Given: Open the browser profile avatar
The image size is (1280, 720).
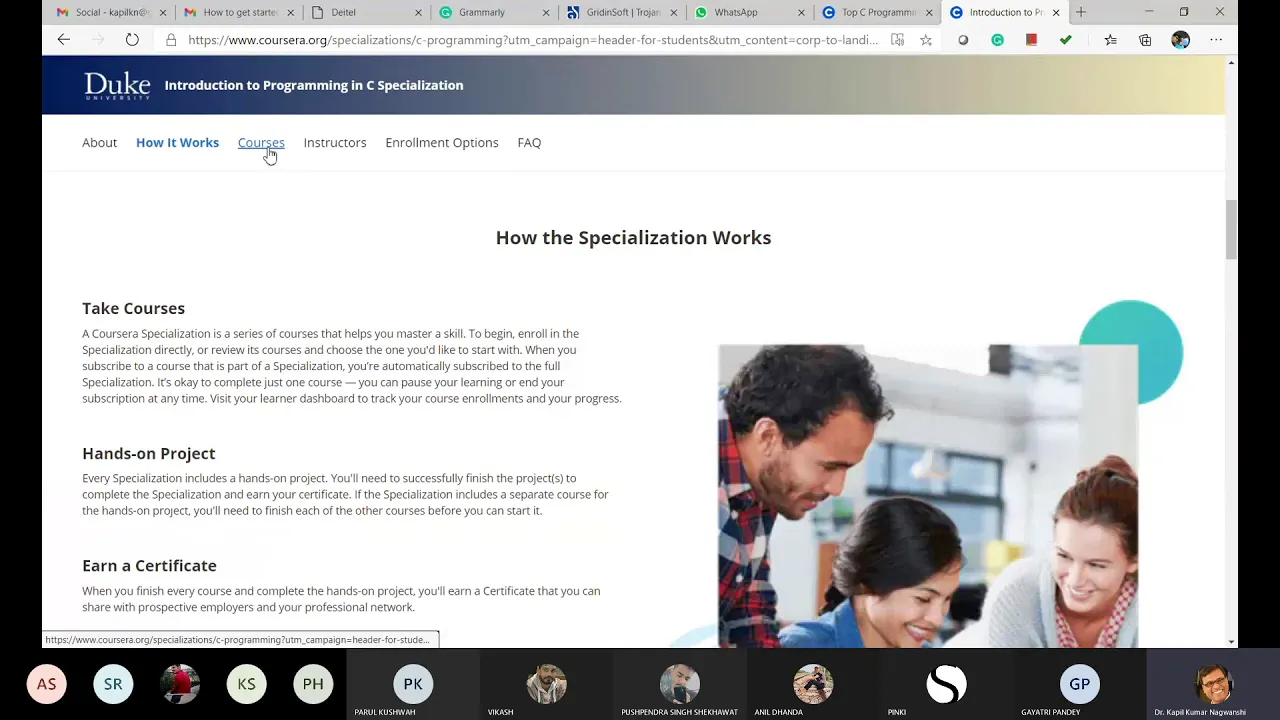Looking at the screenshot, I should point(1181,40).
